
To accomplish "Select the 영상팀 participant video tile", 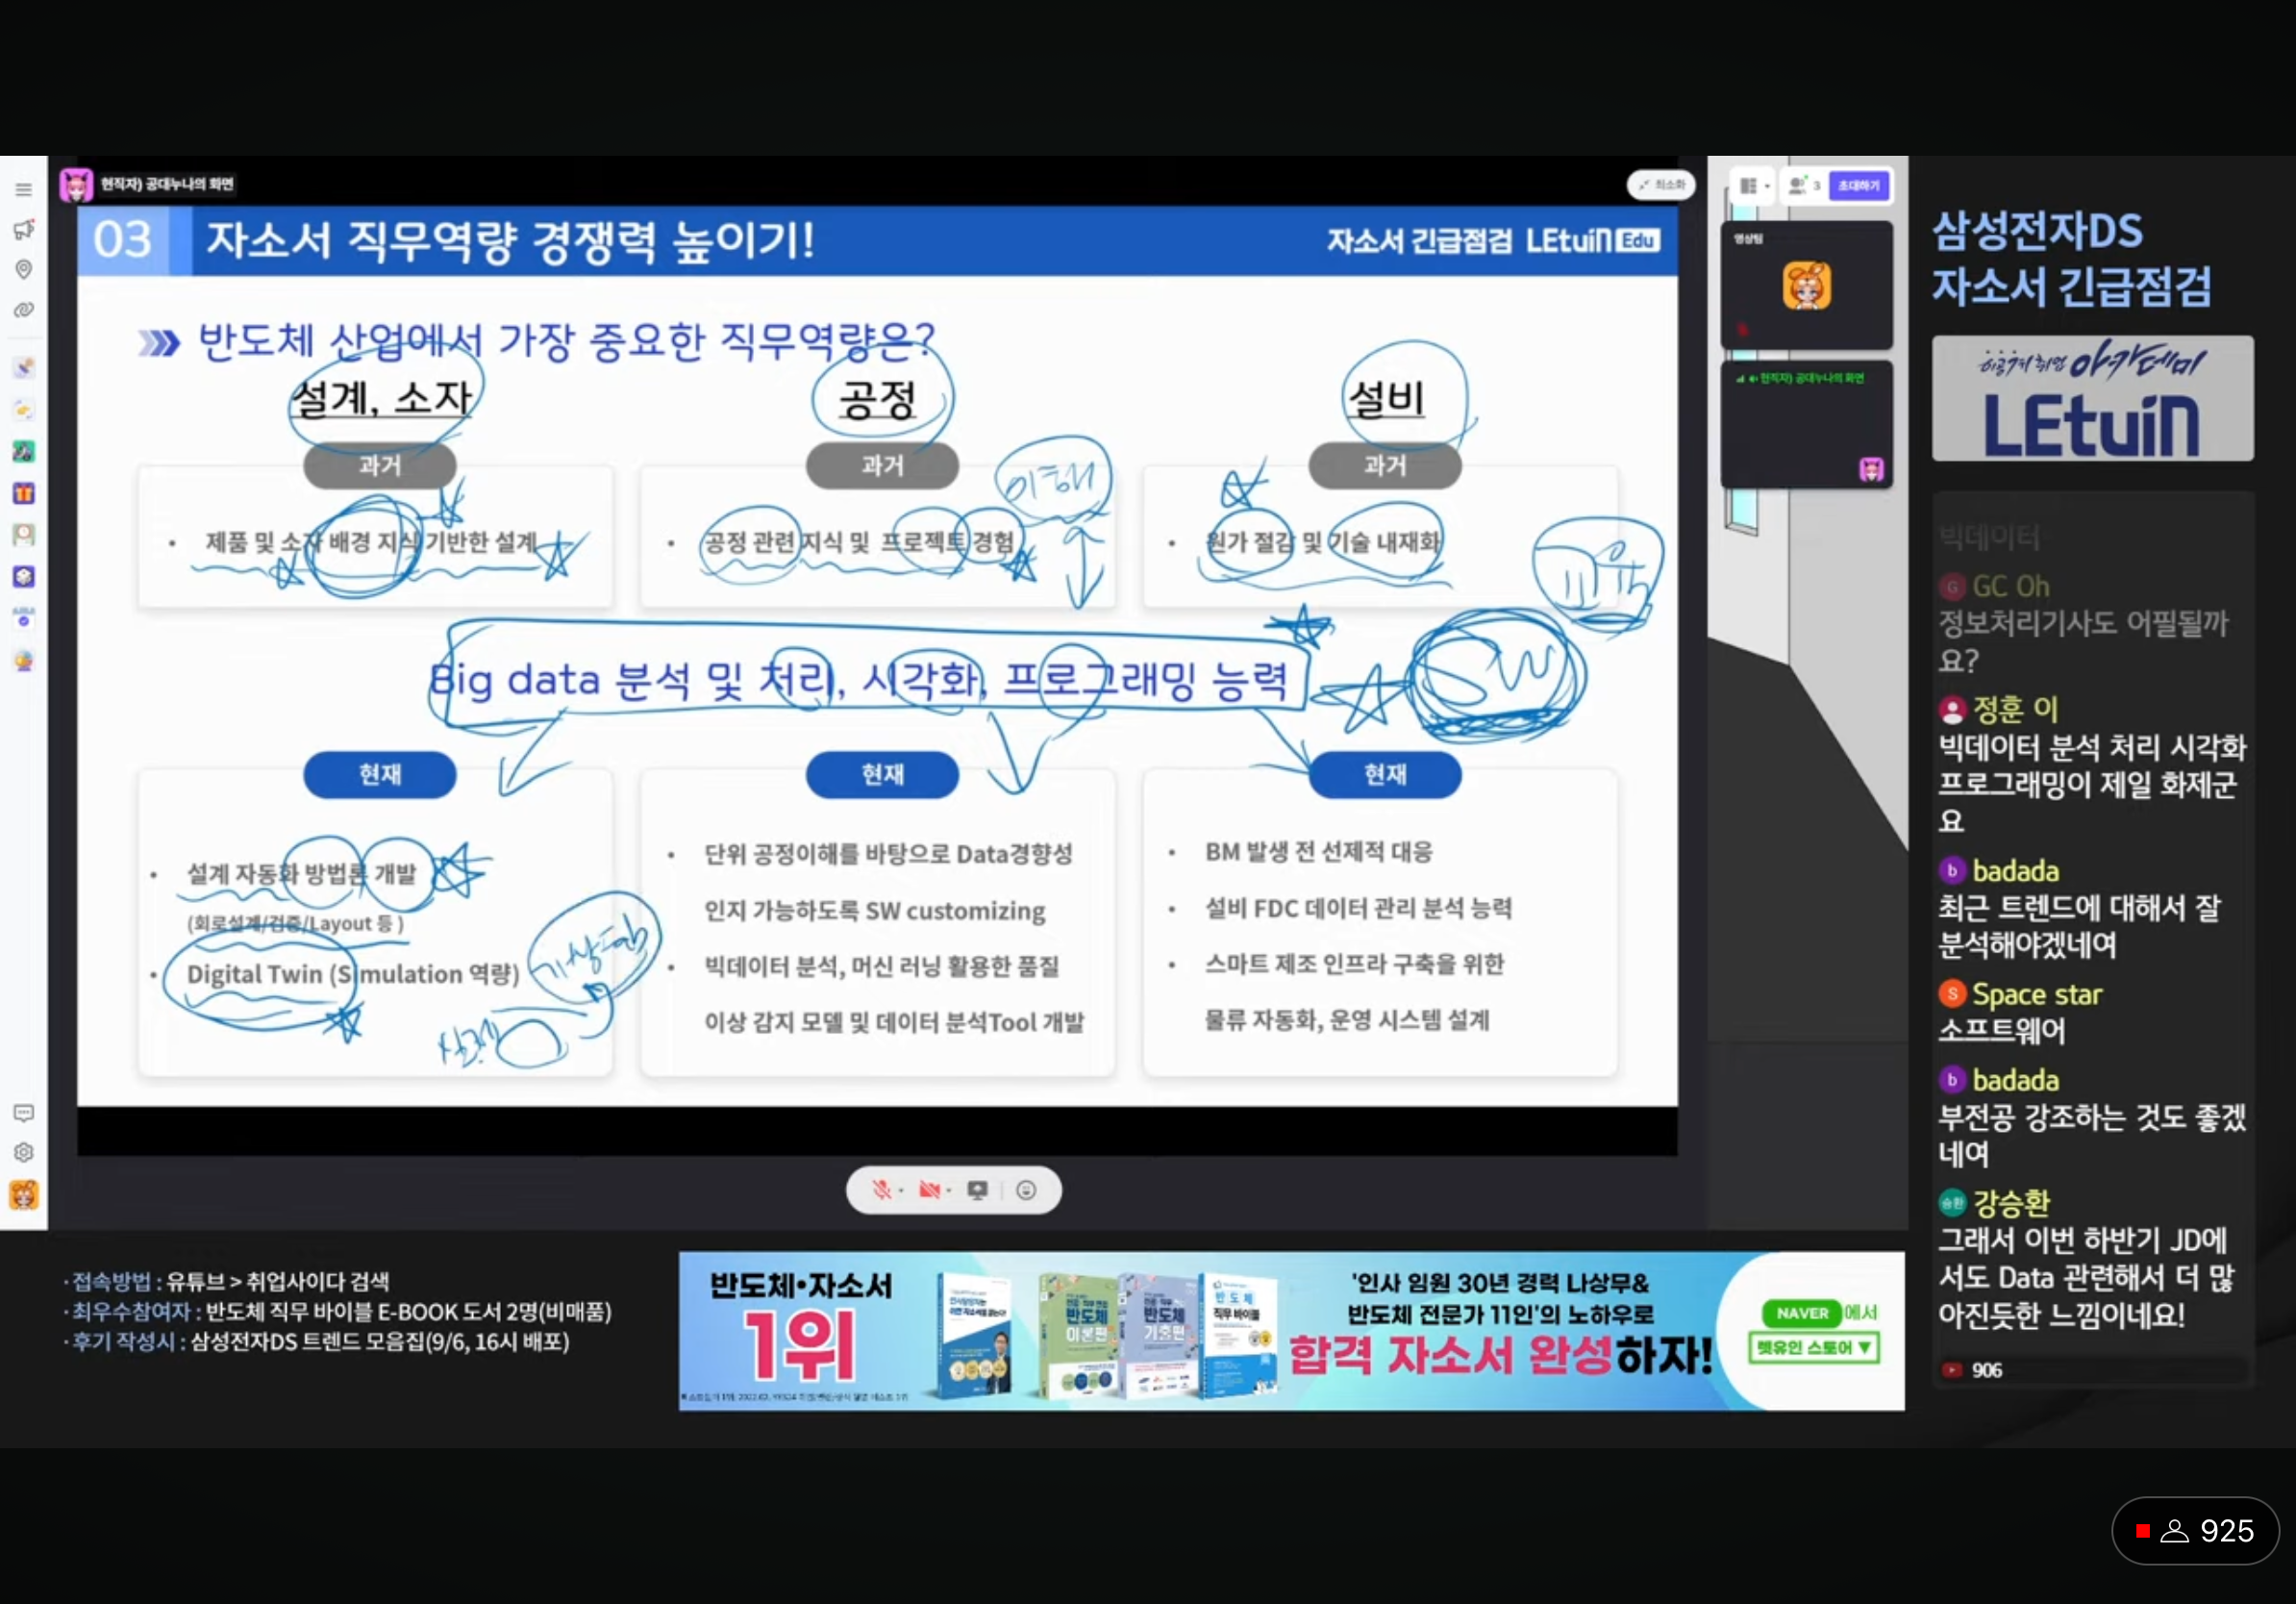I will tap(1805, 286).
